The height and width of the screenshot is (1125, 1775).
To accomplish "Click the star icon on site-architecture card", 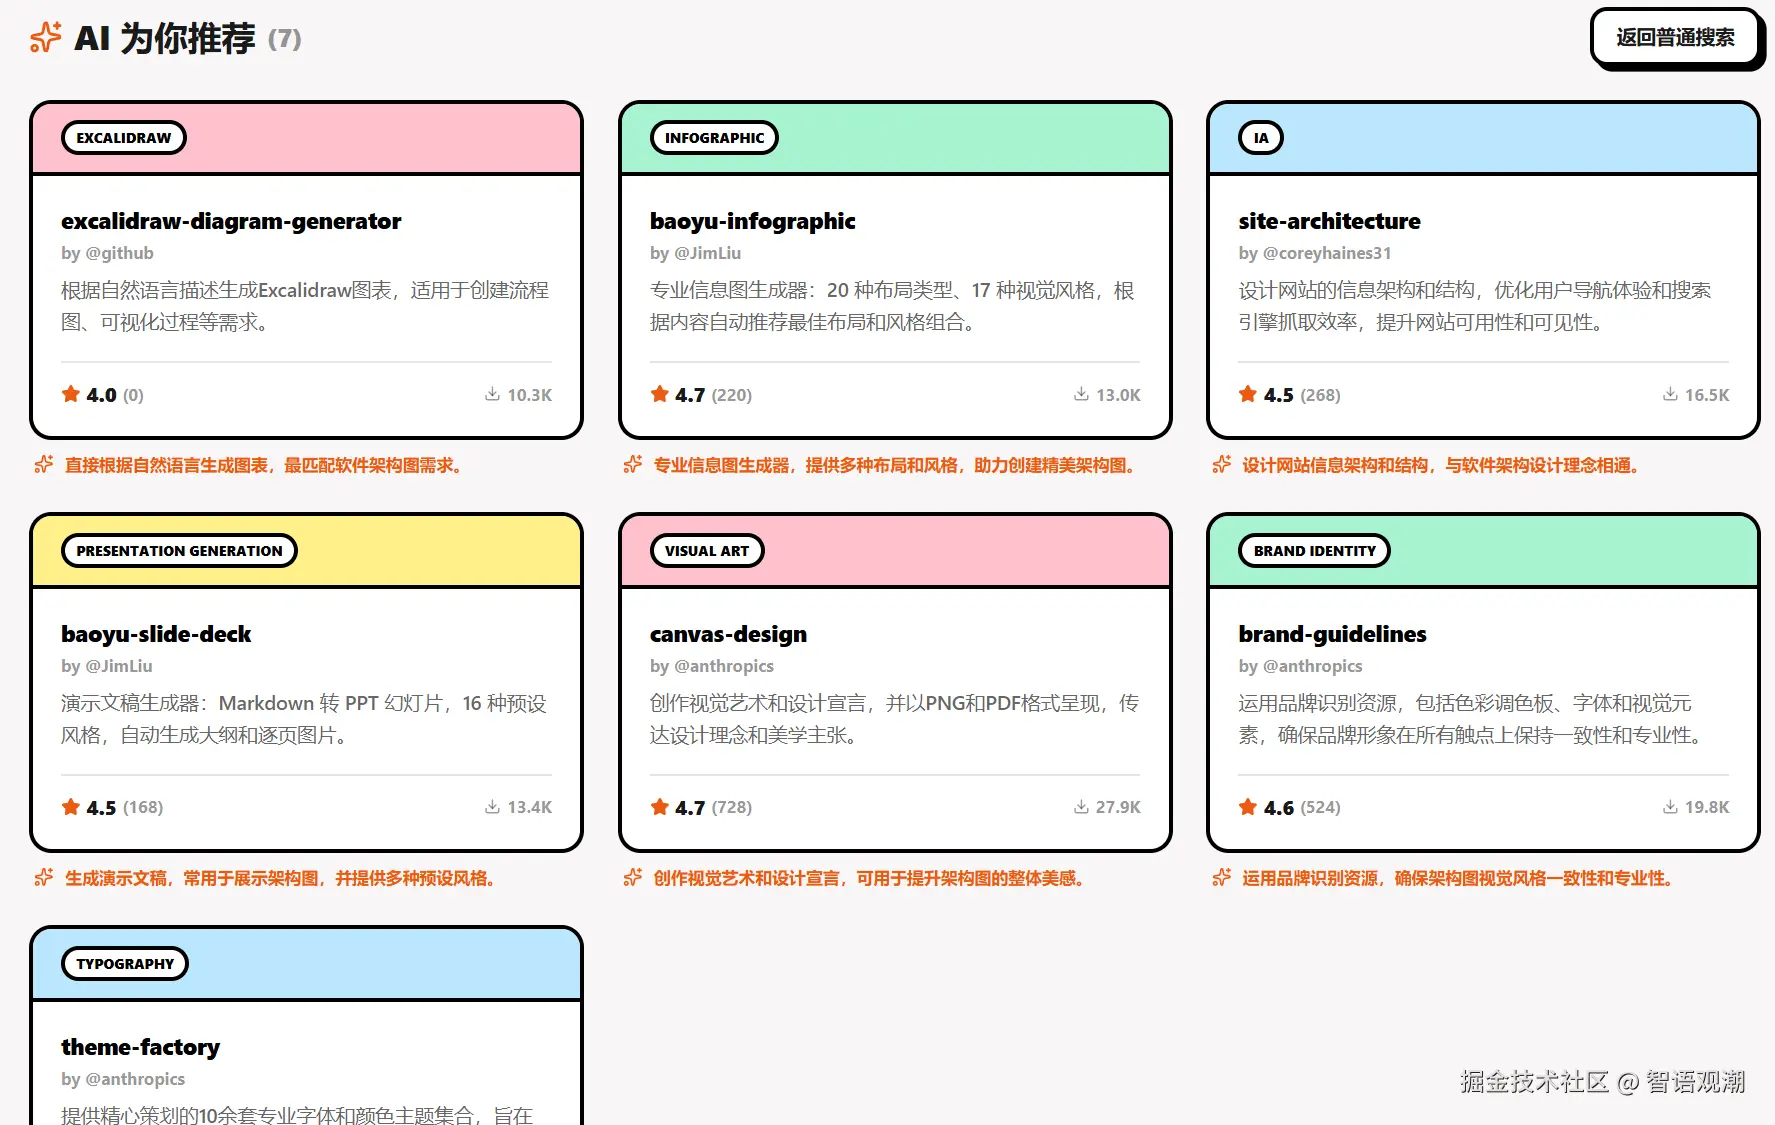I will (1248, 394).
